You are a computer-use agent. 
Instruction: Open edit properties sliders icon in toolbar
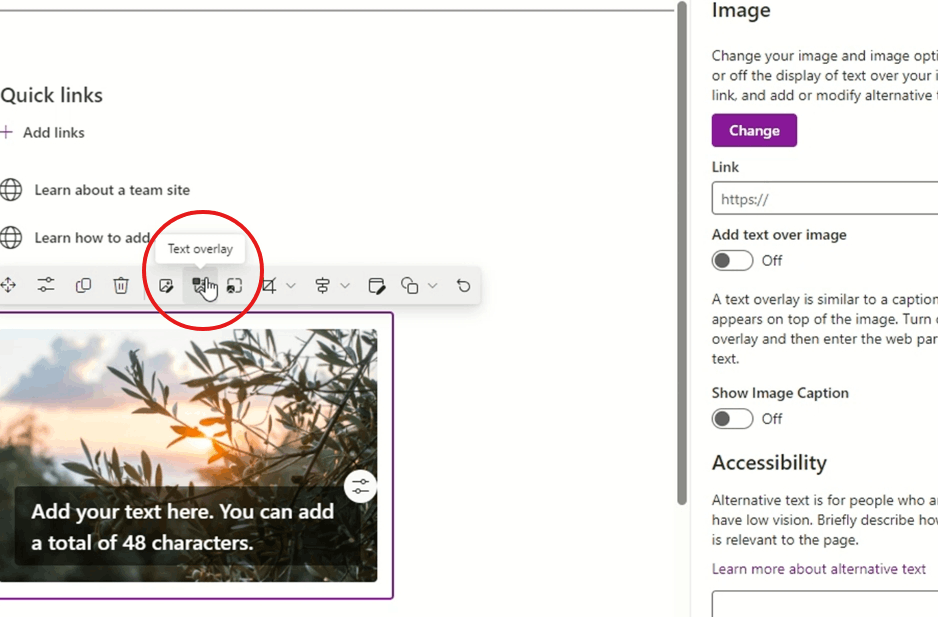coord(46,285)
